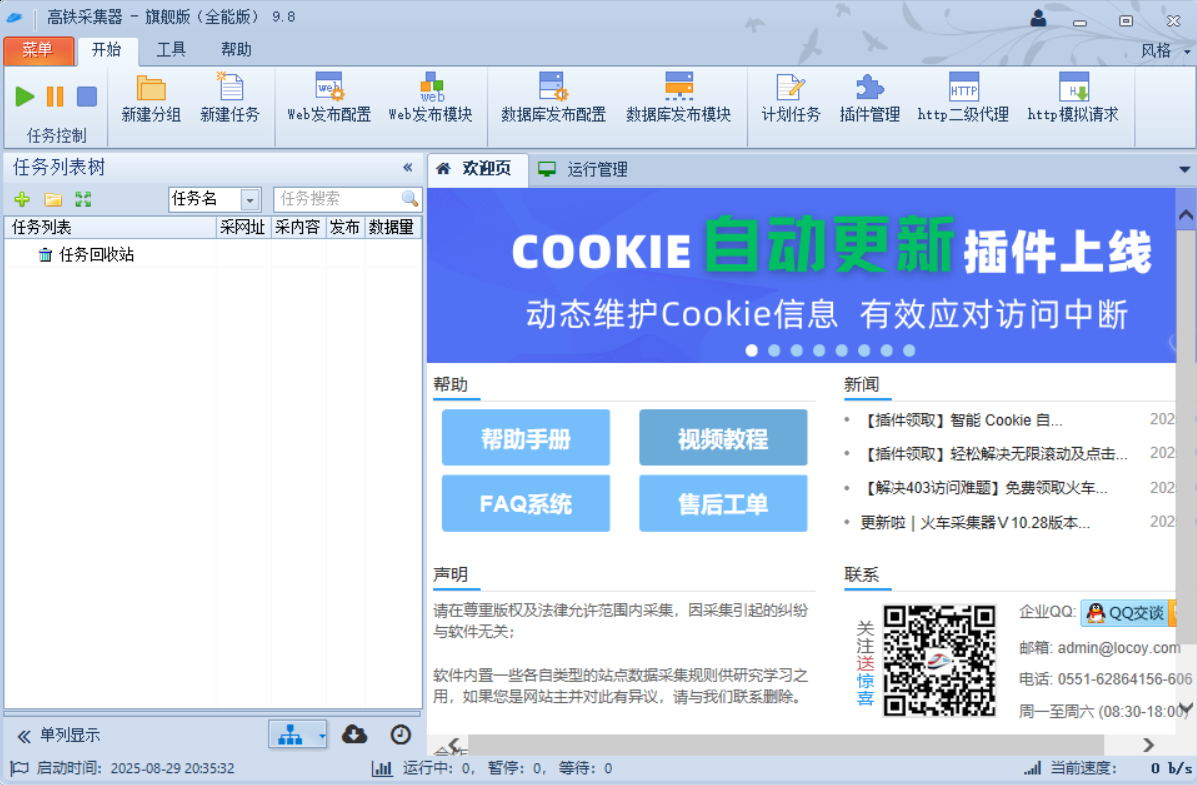Click the welcome page scroll up arrow
Screen dimensions: 1197x785
point(1186,215)
